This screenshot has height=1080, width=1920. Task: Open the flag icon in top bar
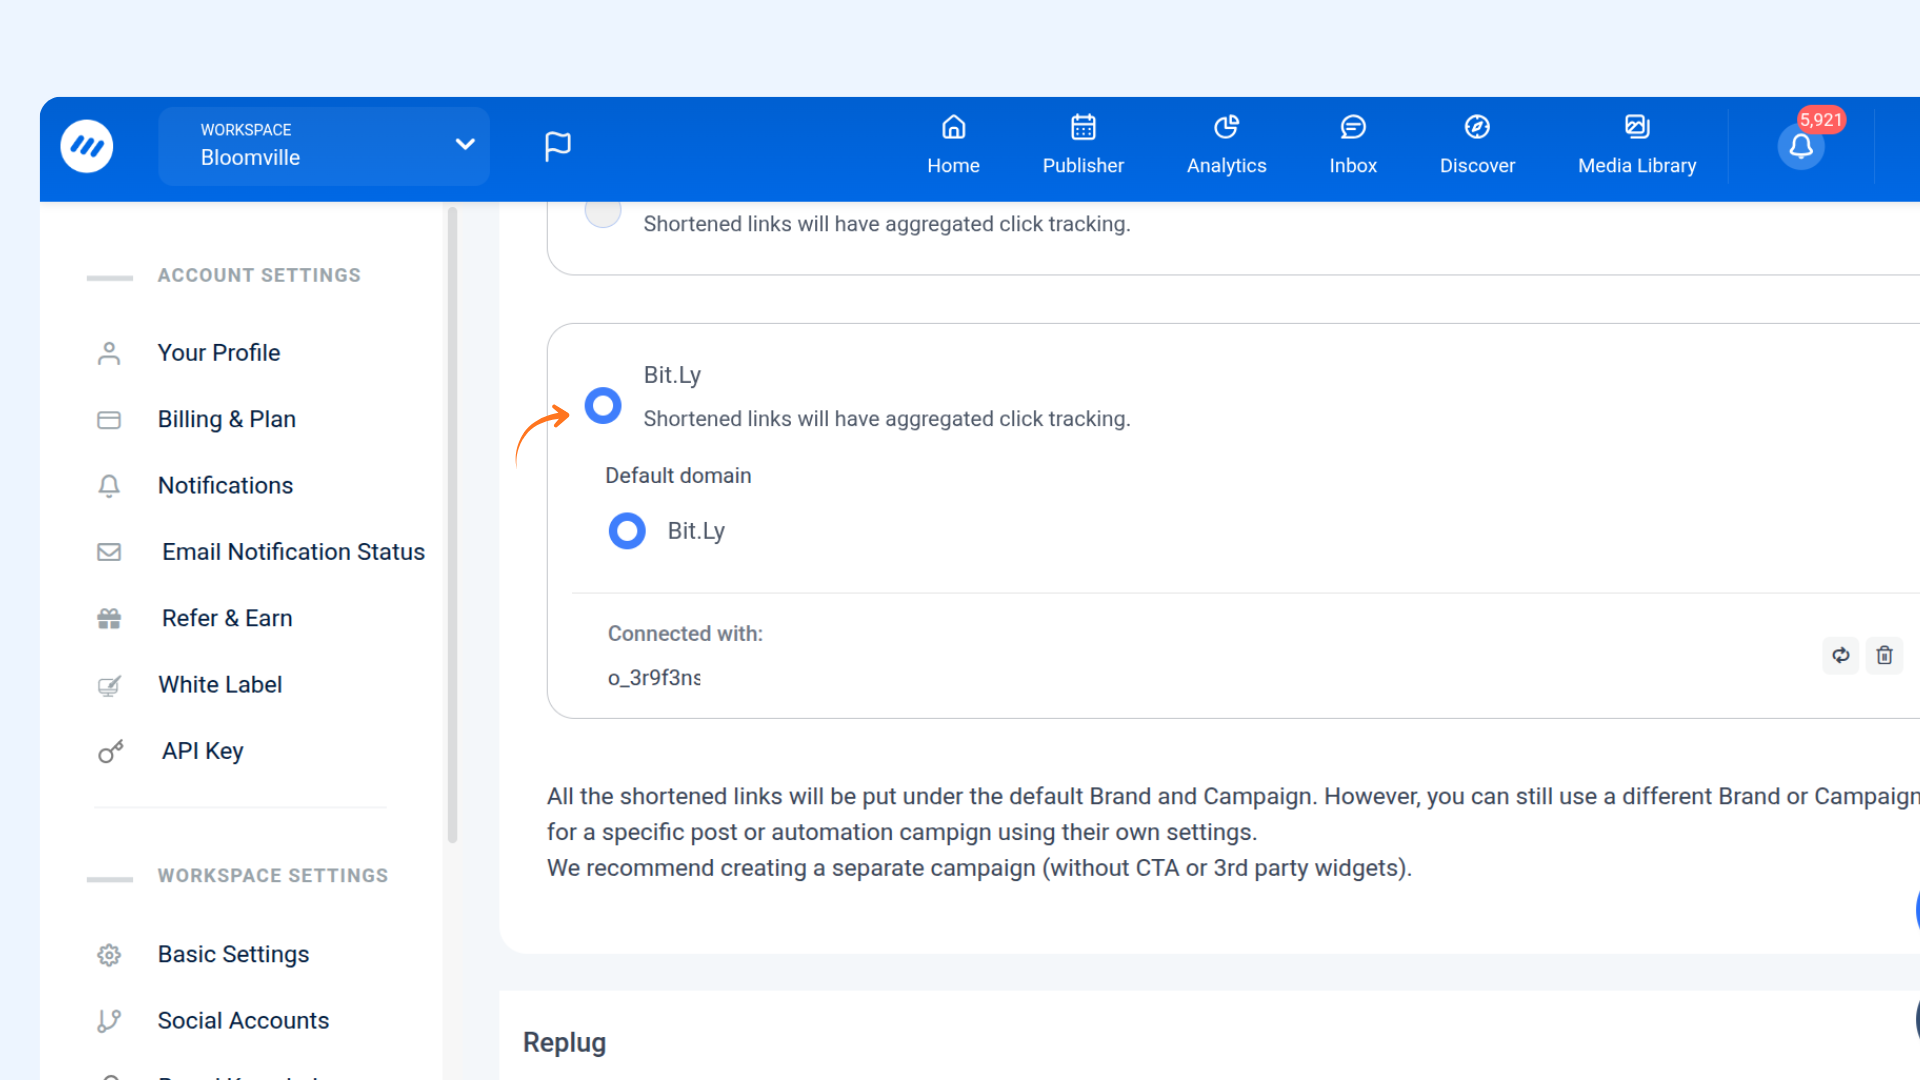pyautogui.click(x=557, y=146)
